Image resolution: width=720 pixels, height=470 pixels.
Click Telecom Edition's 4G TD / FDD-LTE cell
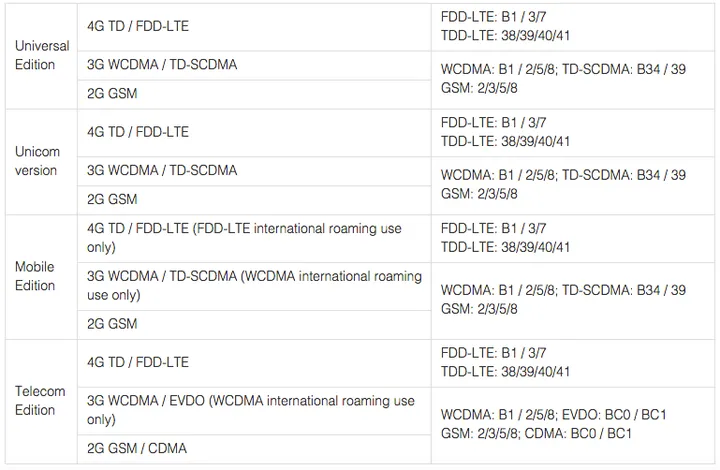(x=138, y=362)
